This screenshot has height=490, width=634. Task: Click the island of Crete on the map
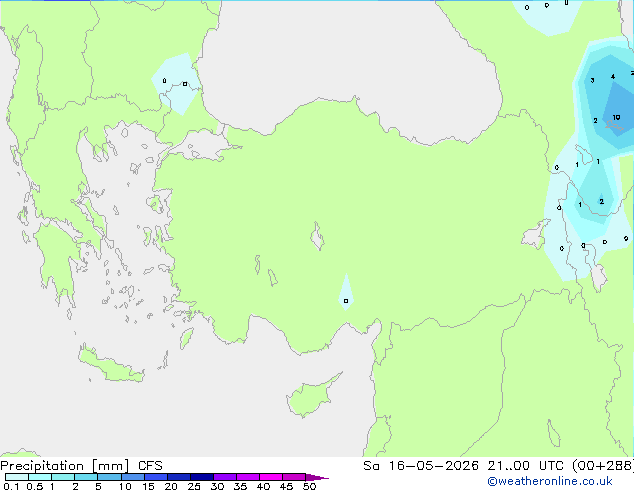110,366
